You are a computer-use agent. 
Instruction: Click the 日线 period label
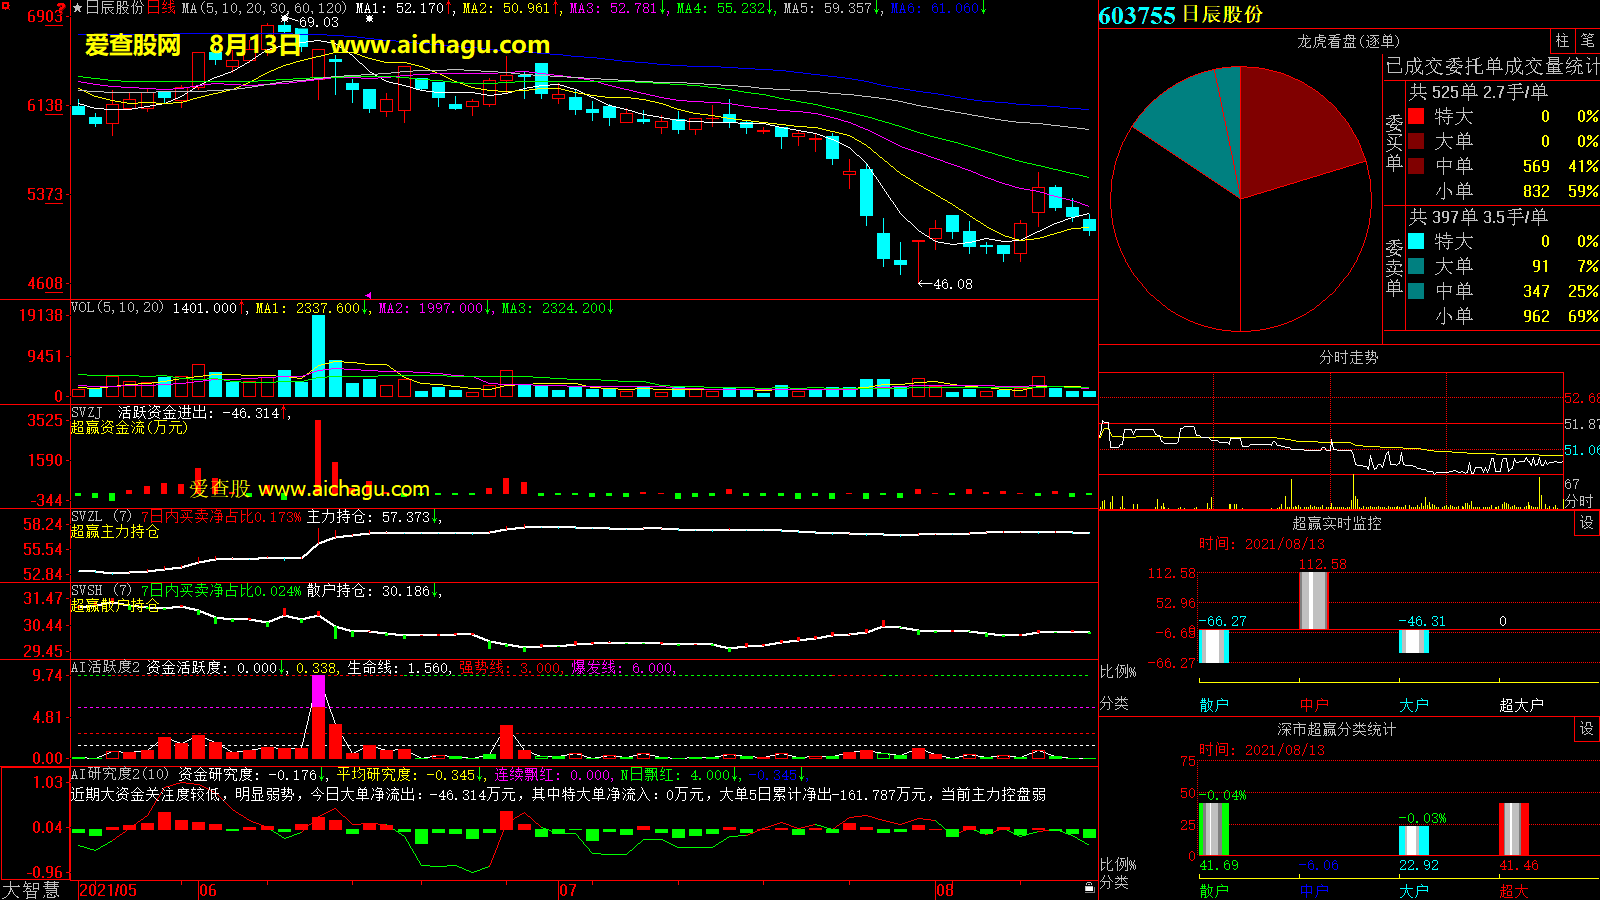(x=161, y=8)
